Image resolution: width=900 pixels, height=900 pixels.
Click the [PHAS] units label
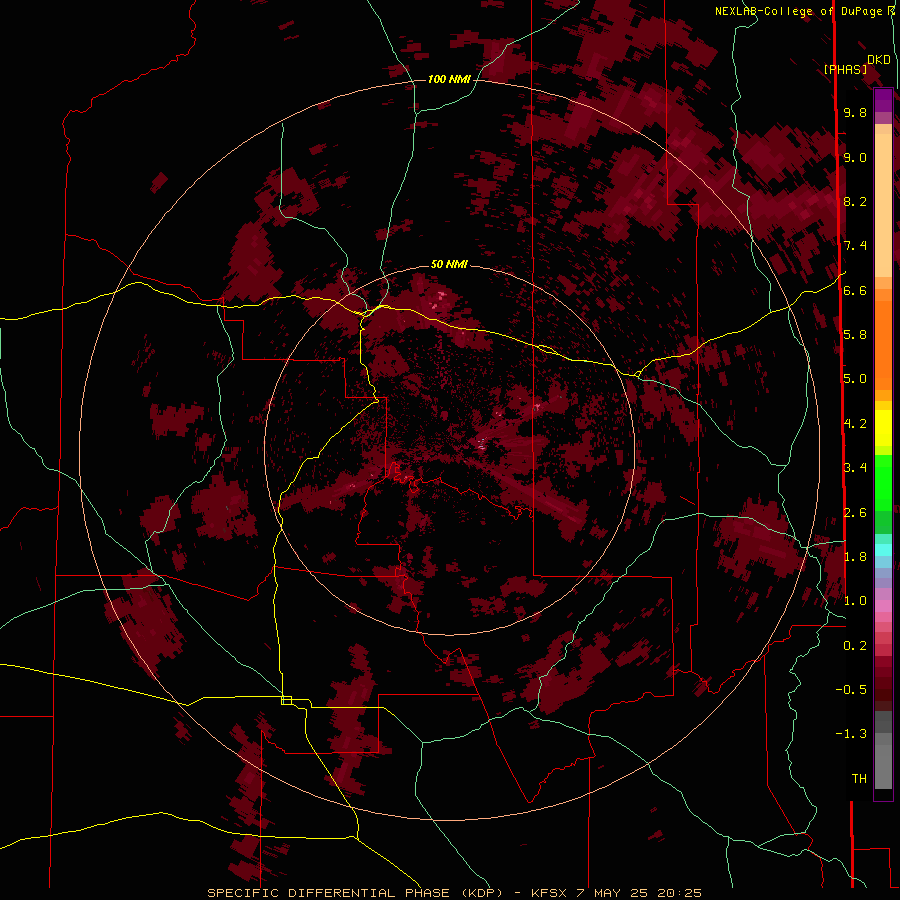pyautogui.click(x=845, y=69)
